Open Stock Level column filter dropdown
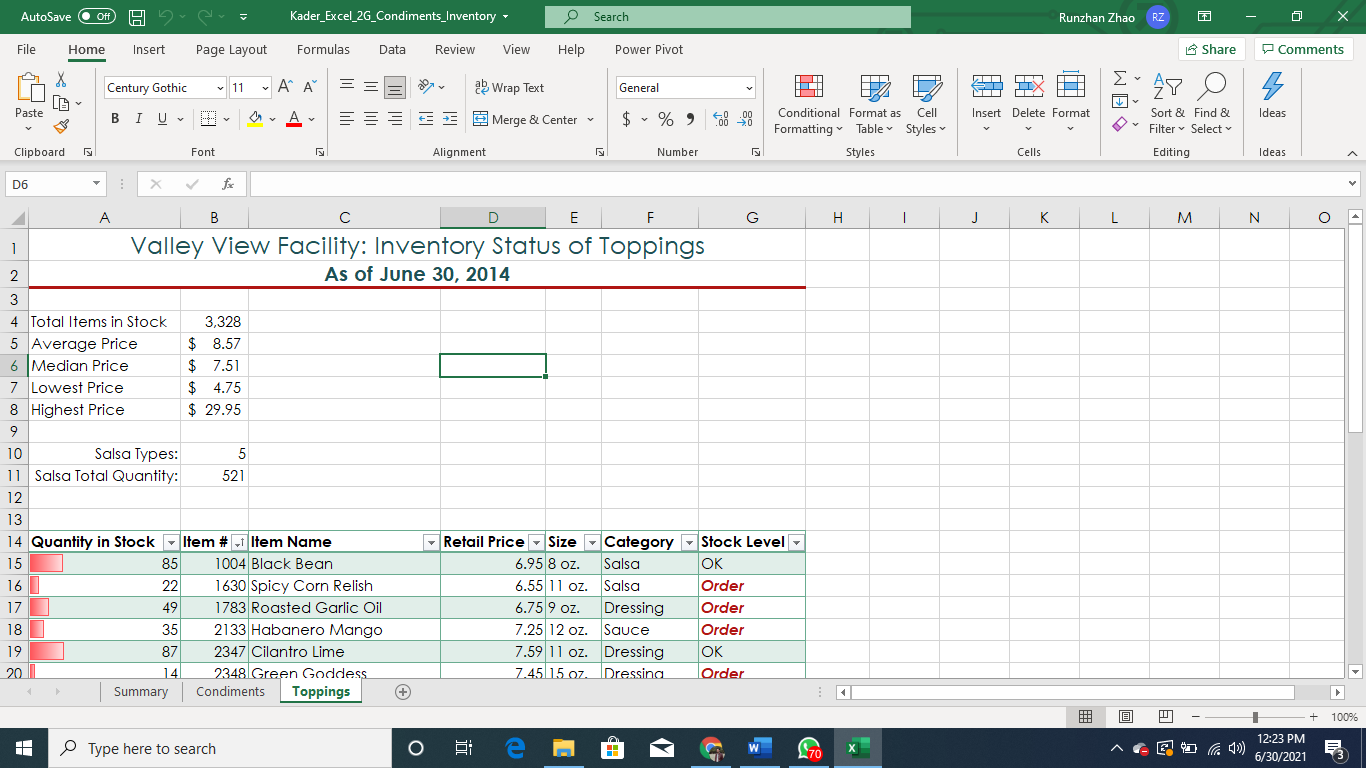The height and width of the screenshot is (768, 1366). coord(796,542)
